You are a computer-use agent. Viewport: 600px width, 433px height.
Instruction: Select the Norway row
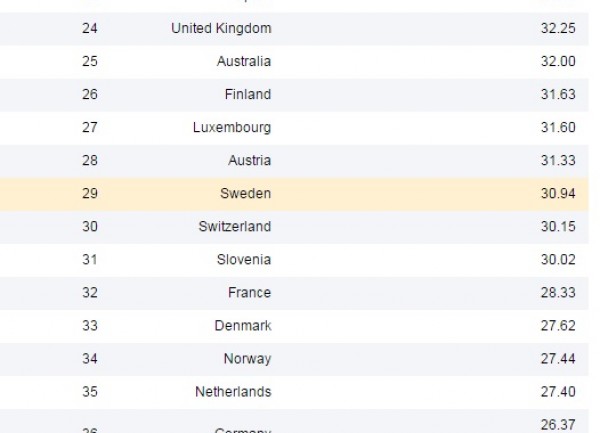[x=294, y=359]
